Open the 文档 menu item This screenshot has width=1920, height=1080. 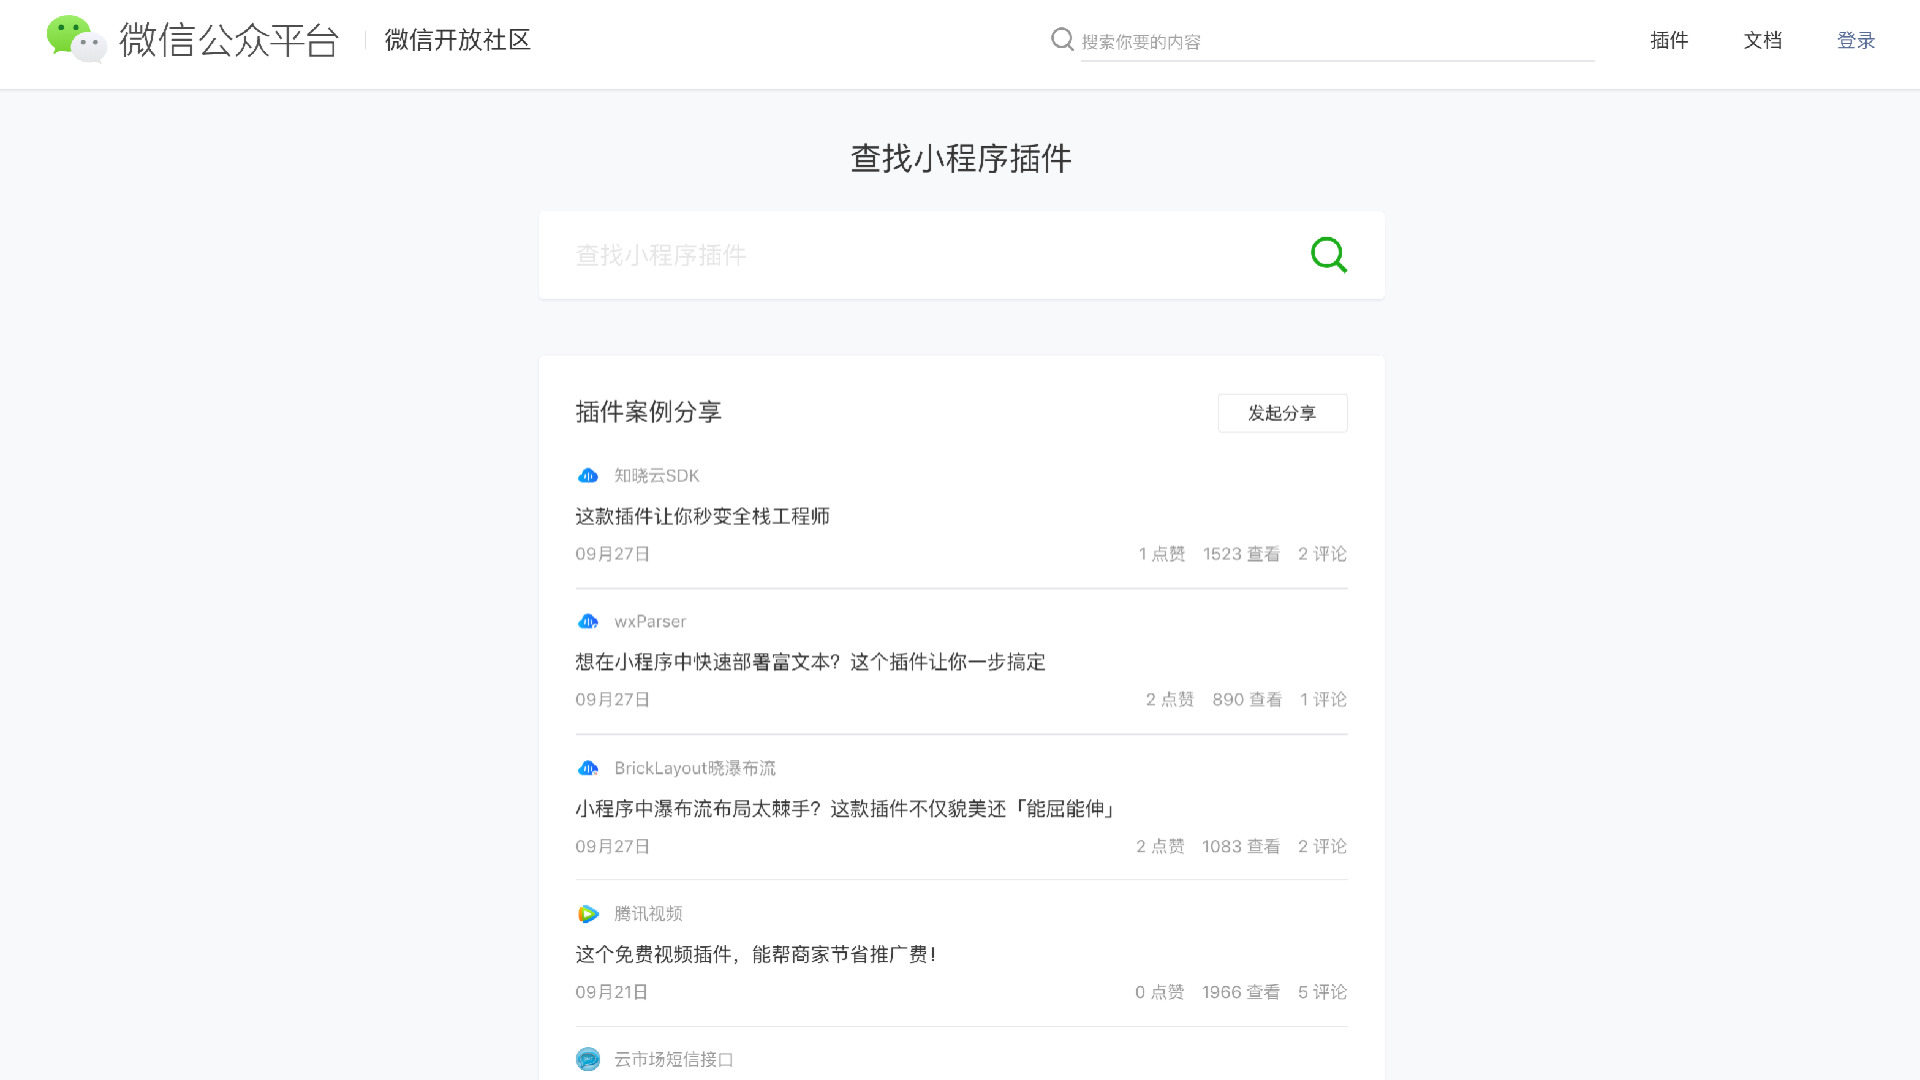(x=1763, y=41)
